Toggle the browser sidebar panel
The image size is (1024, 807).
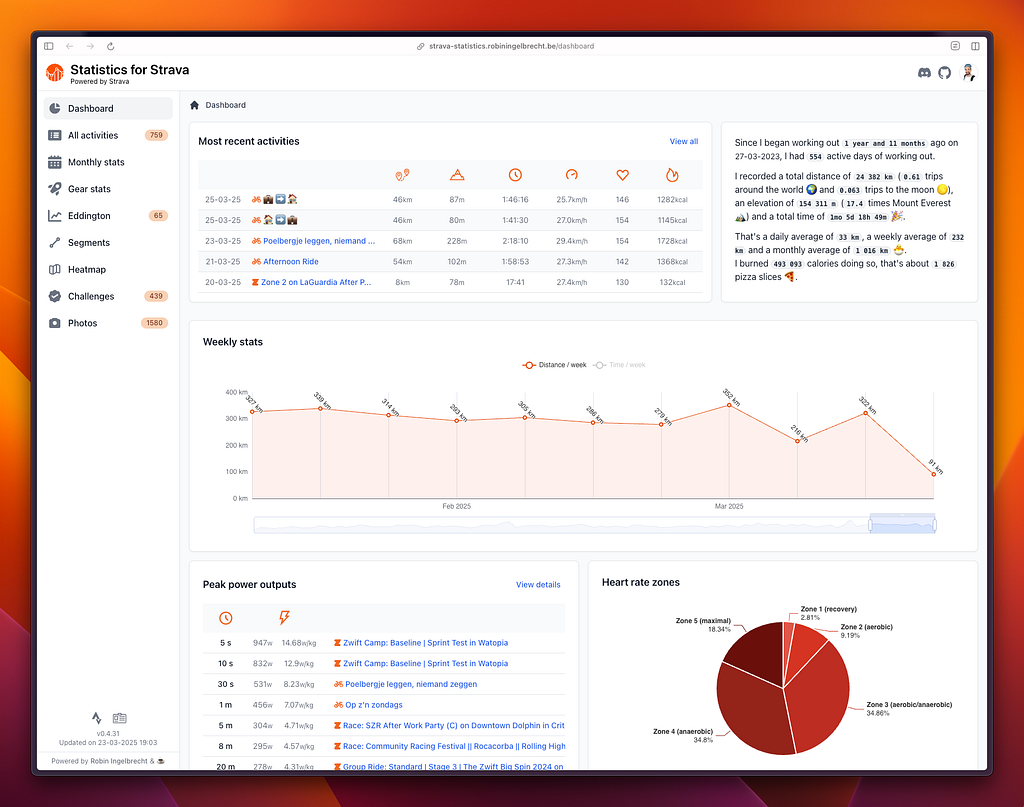click(x=48, y=45)
